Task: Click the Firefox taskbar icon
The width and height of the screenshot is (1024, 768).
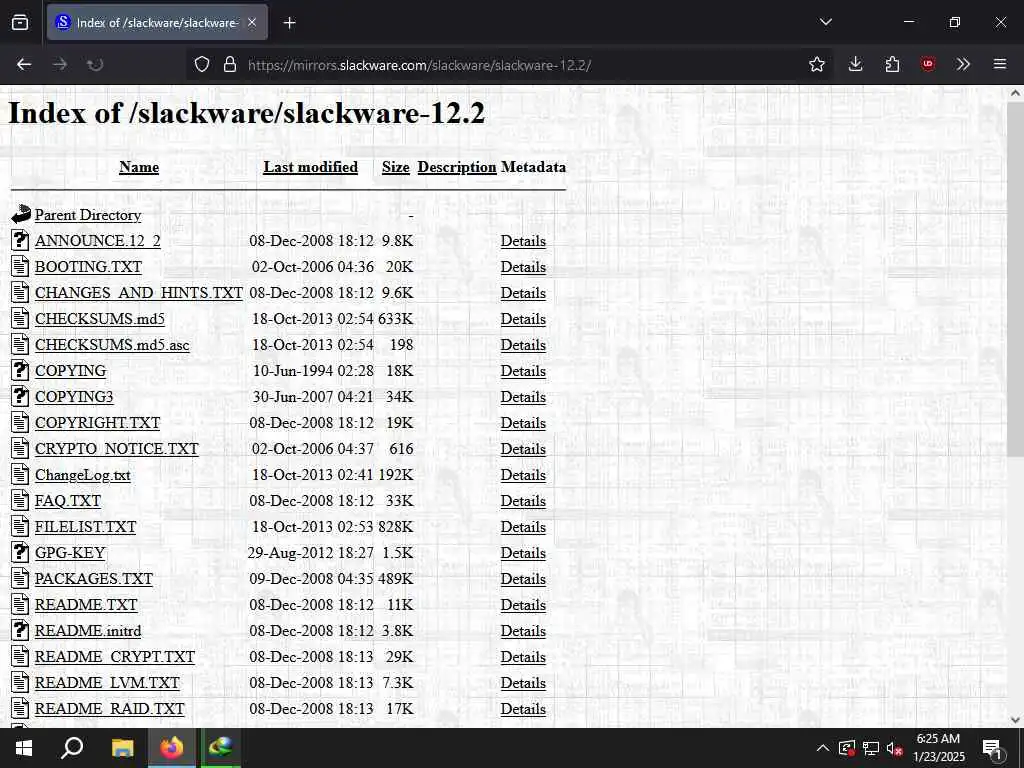Action: click(x=172, y=748)
